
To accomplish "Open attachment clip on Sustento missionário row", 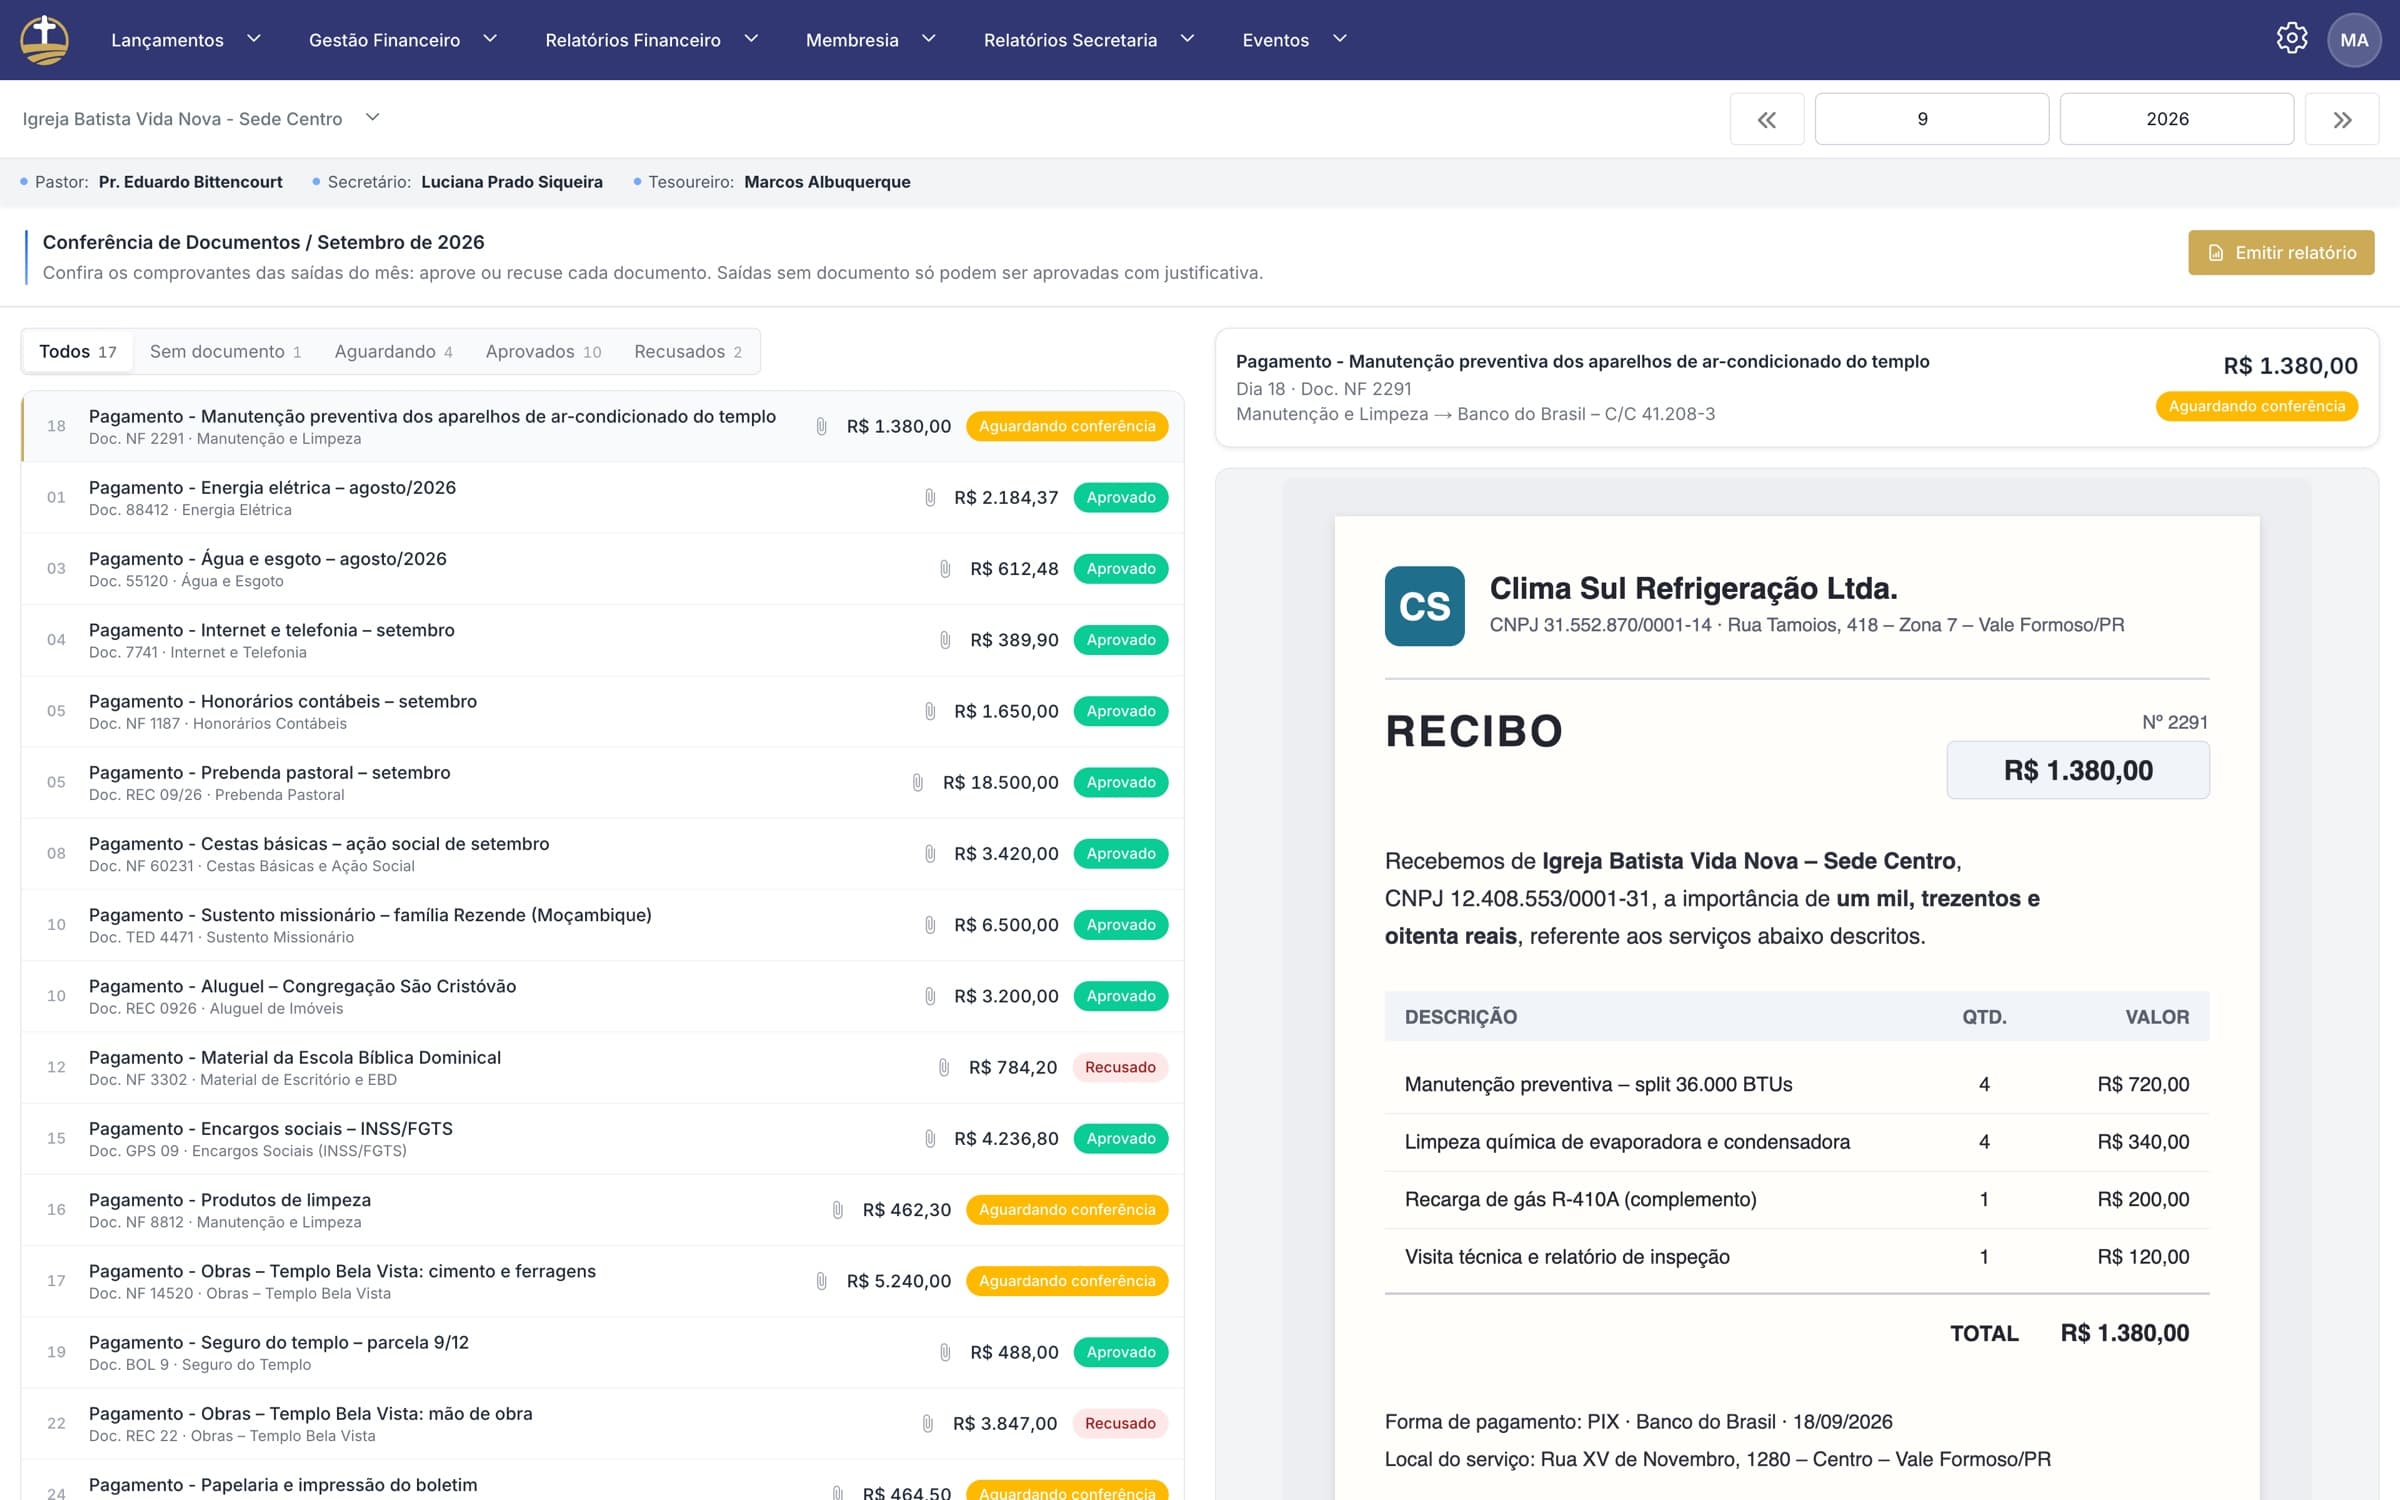I will coord(930,925).
